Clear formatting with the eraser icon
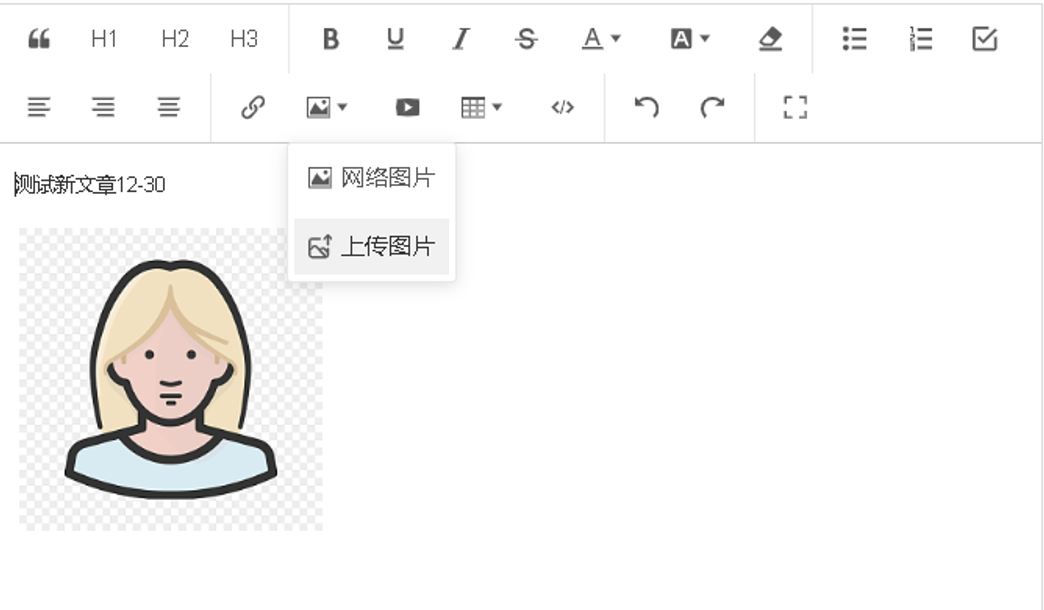Viewport: 1044px width, 610px height. 769,39
